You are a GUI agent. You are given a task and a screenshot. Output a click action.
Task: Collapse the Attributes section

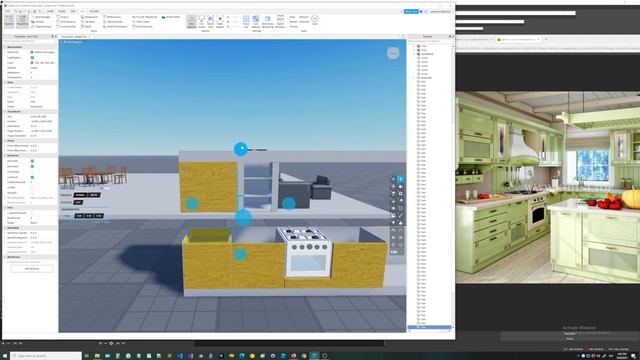(5, 257)
